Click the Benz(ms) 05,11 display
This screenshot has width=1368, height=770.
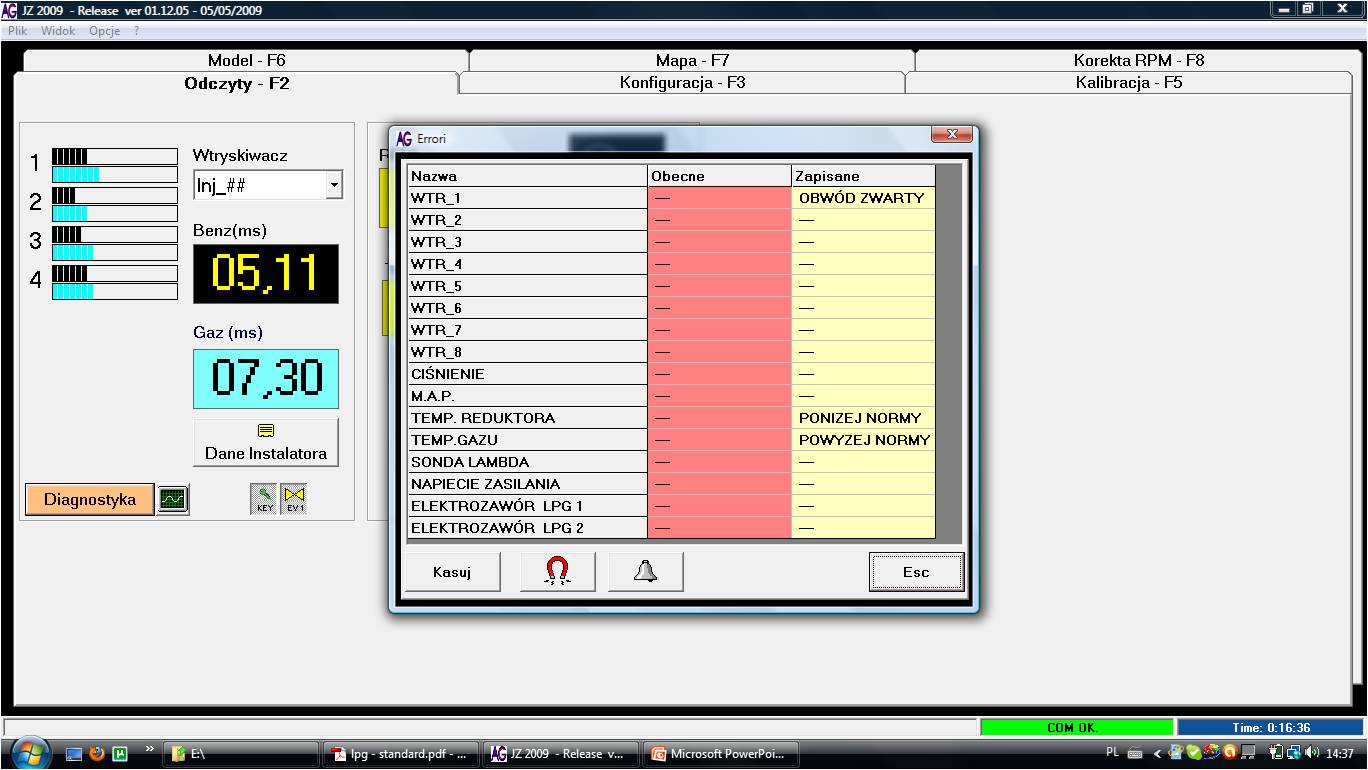click(266, 273)
